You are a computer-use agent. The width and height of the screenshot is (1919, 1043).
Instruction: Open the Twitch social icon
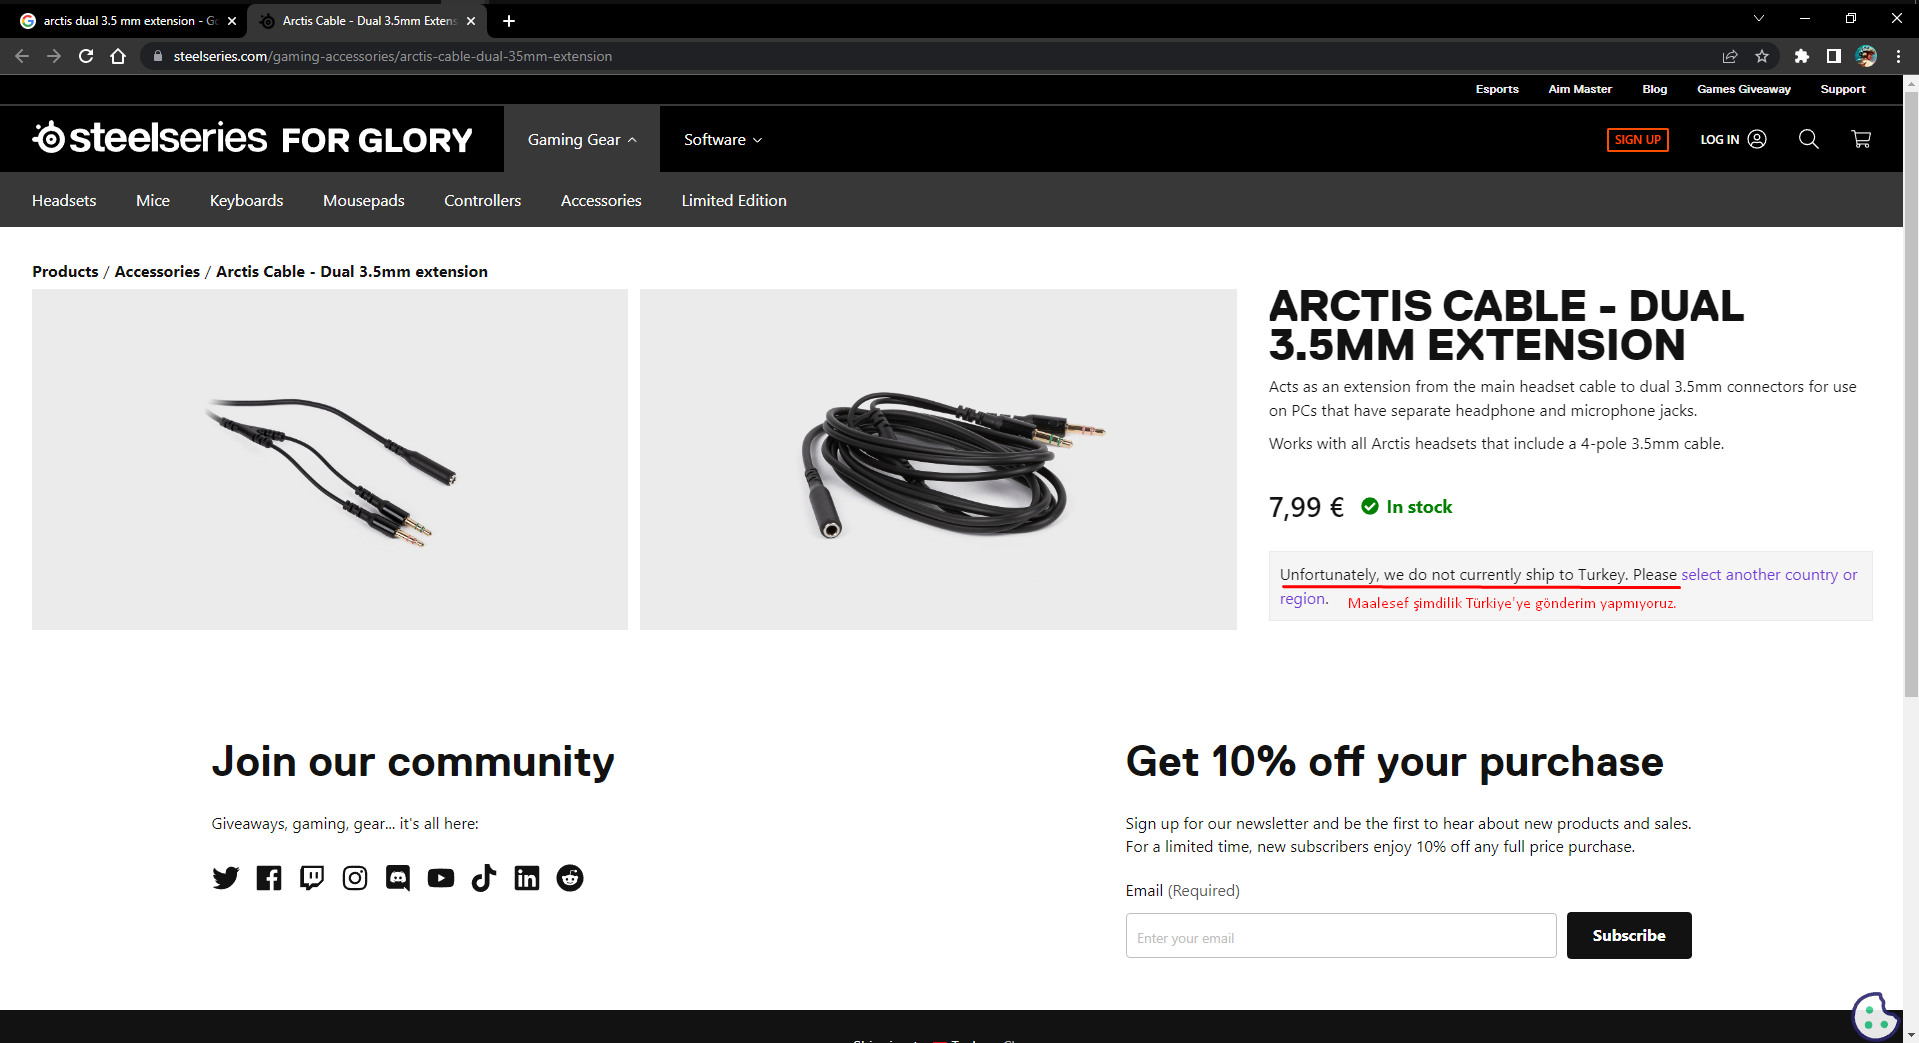312,878
